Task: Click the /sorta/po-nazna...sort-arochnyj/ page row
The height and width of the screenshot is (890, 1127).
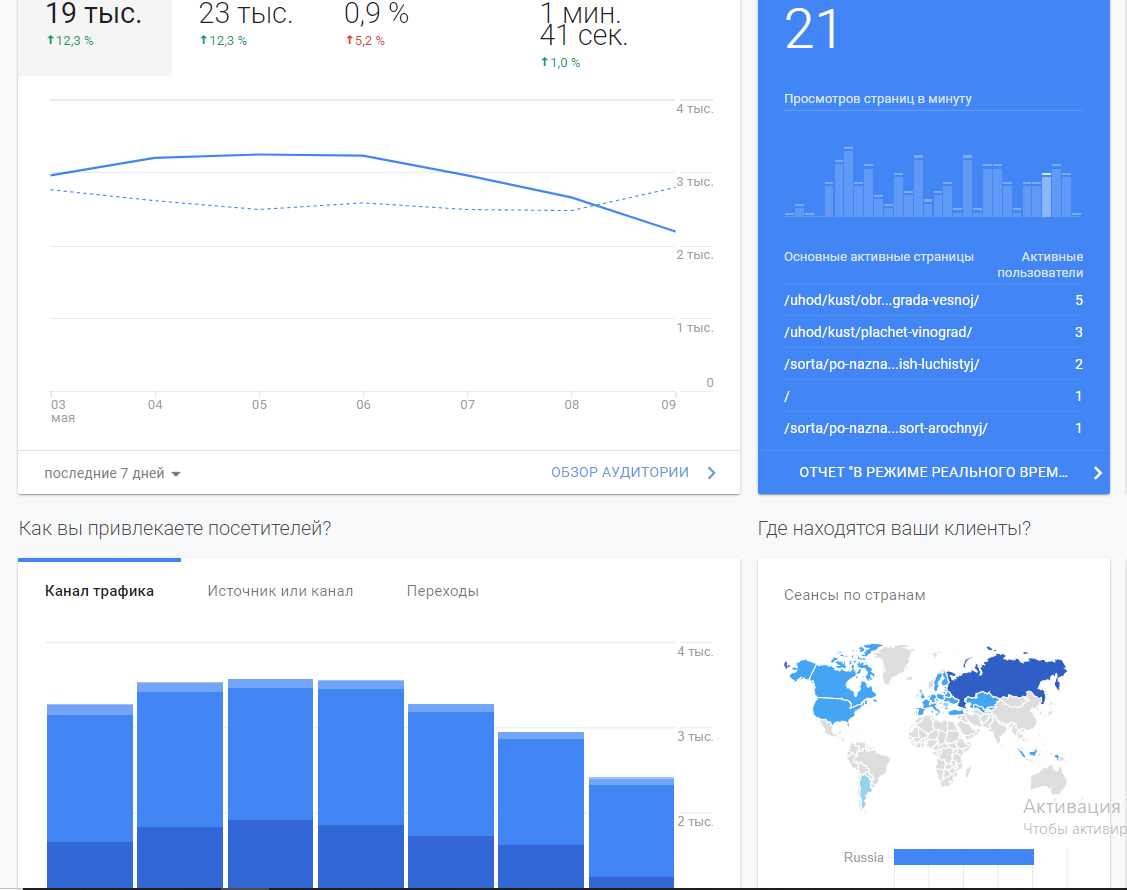Action: tap(933, 428)
